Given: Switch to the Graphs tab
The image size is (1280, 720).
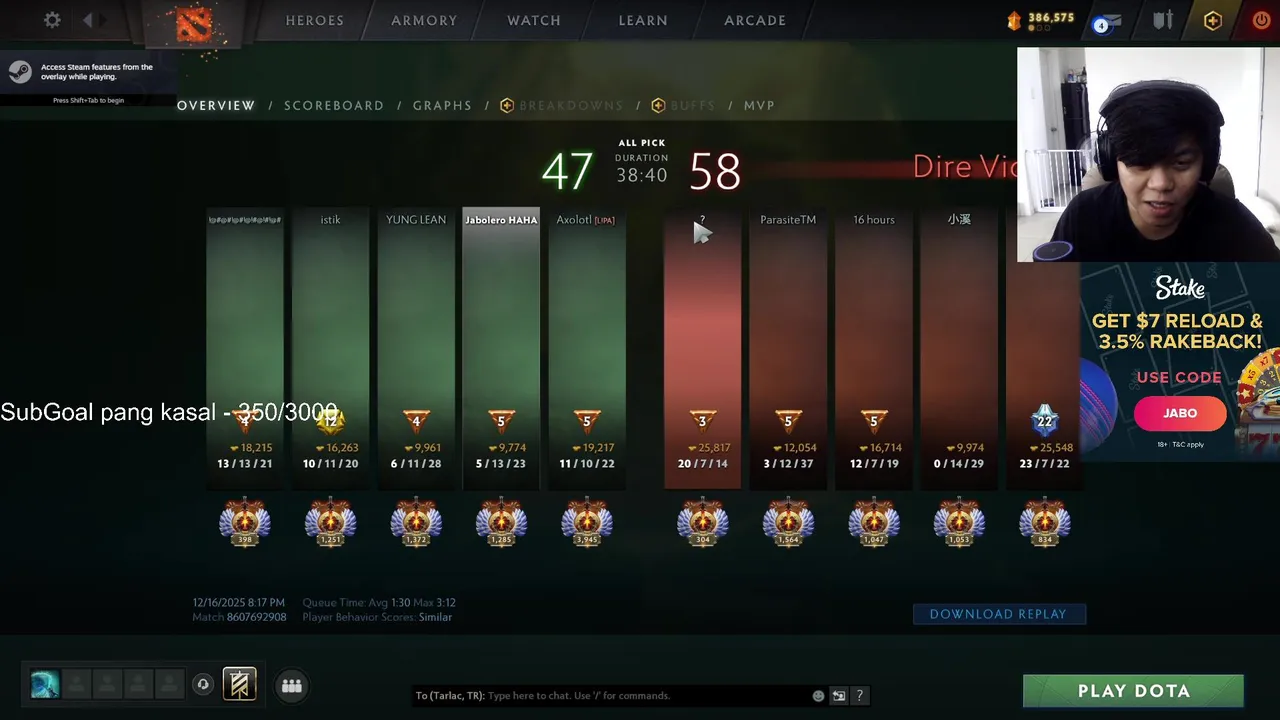Looking at the screenshot, I should coord(442,105).
